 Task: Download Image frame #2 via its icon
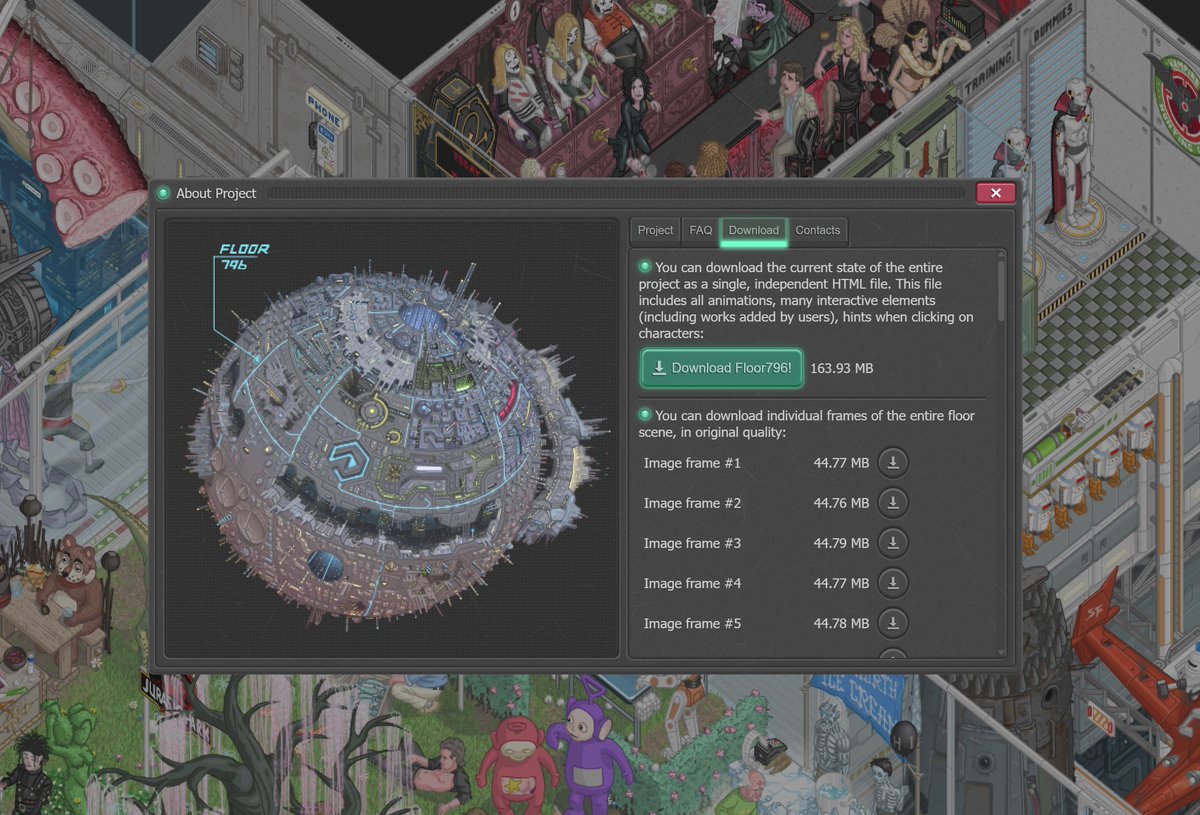point(893,503)
